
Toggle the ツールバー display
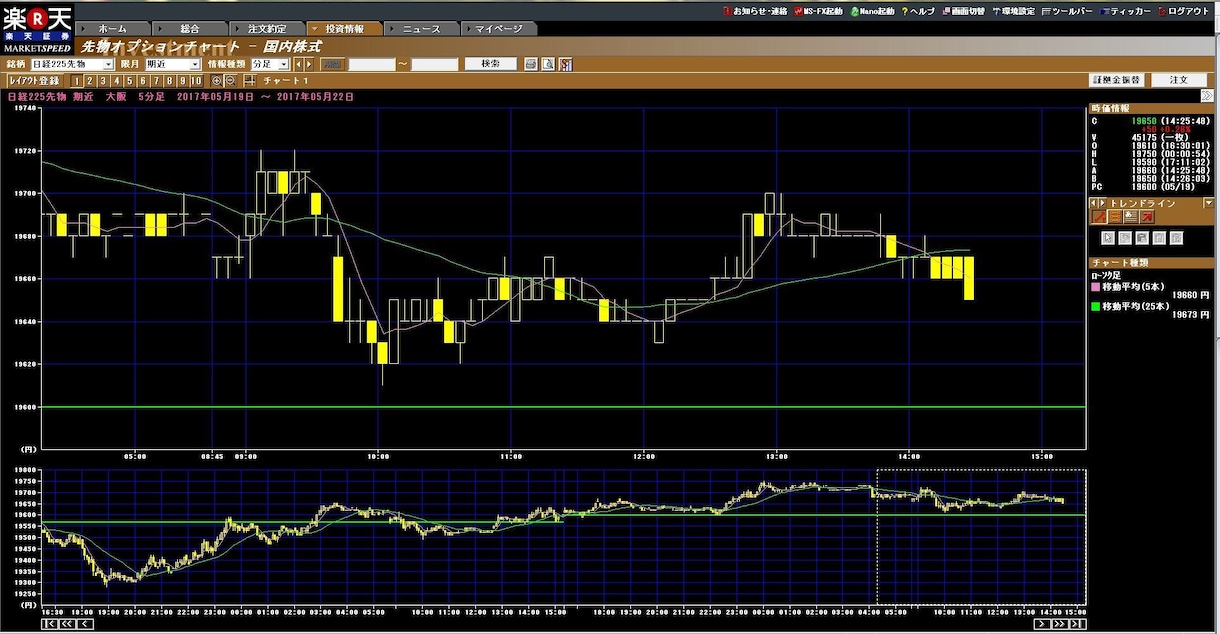tap(1067, 11)
